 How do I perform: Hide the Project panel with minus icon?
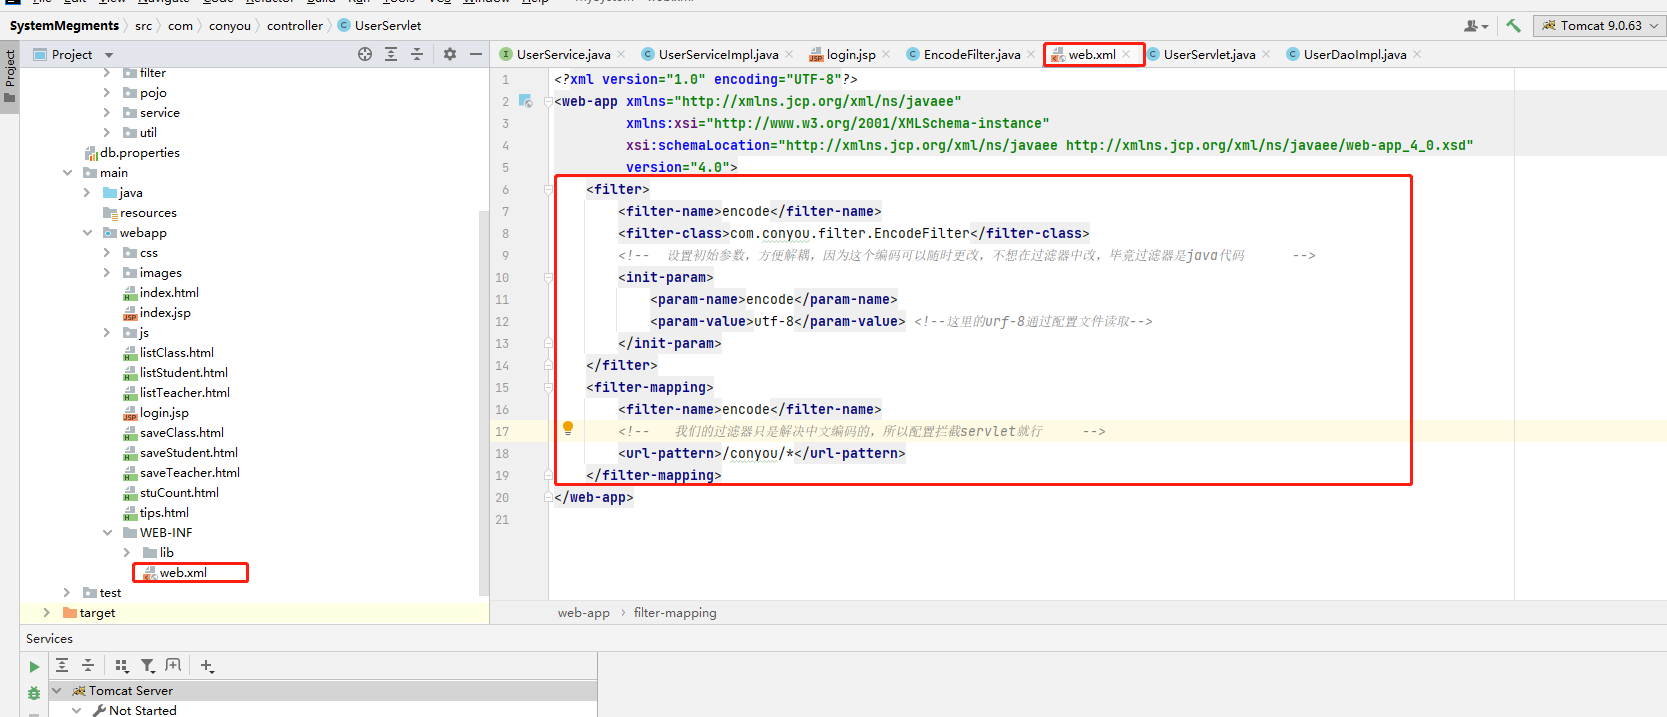476,54
